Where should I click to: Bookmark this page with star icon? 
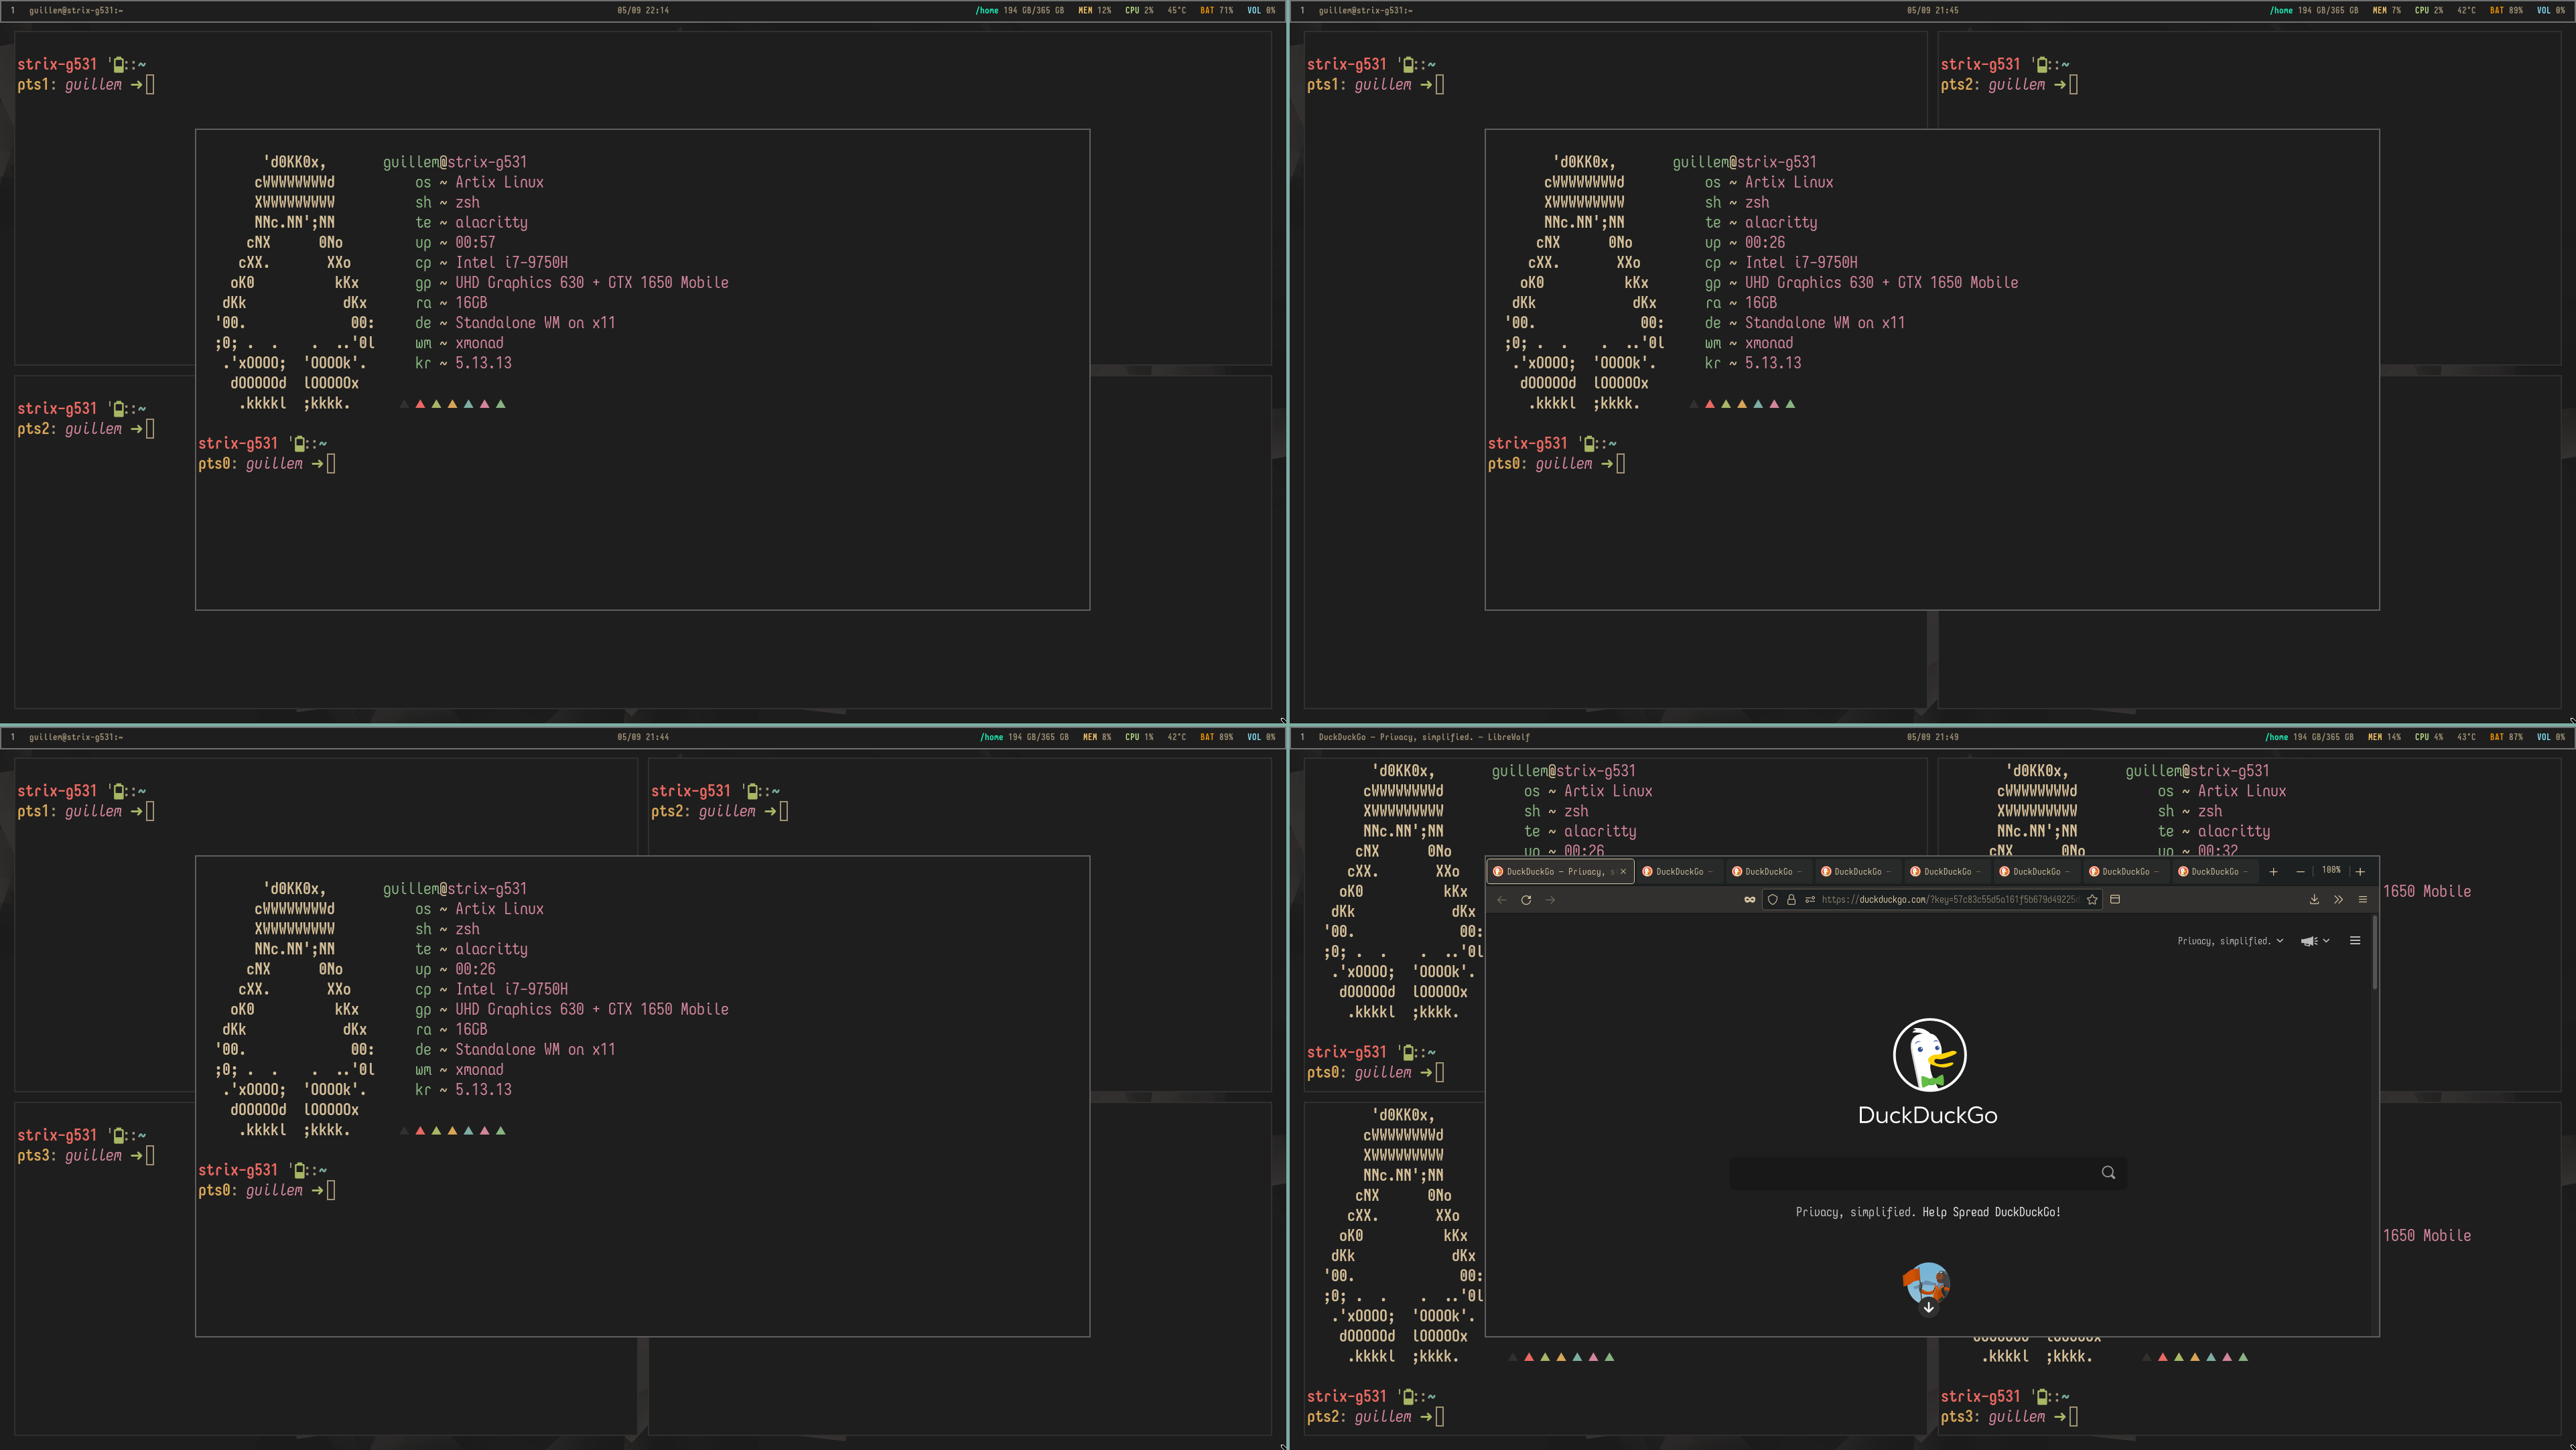point(2092,900)
